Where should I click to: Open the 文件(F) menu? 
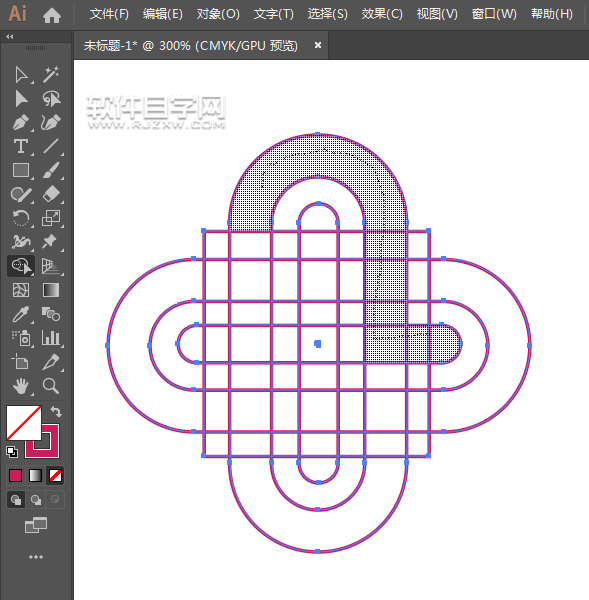(109, 14)
